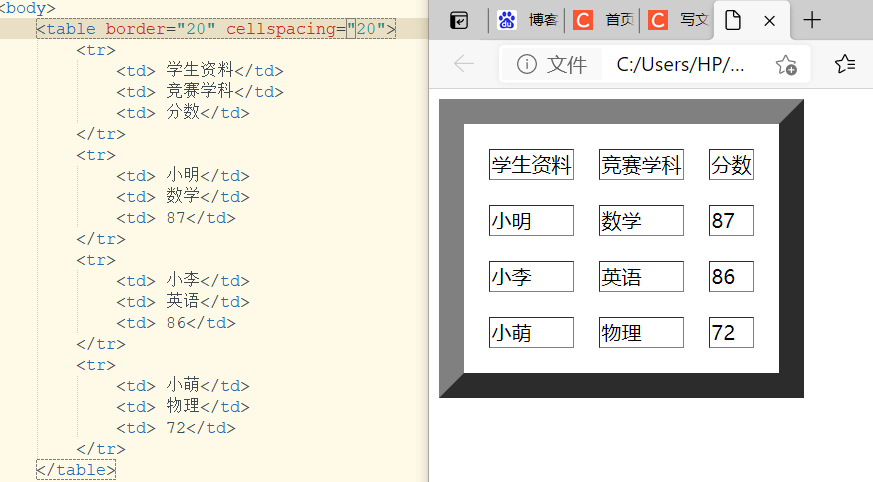
Task: Switch to the 首页 browser tab
Action: tap(603, 21)
